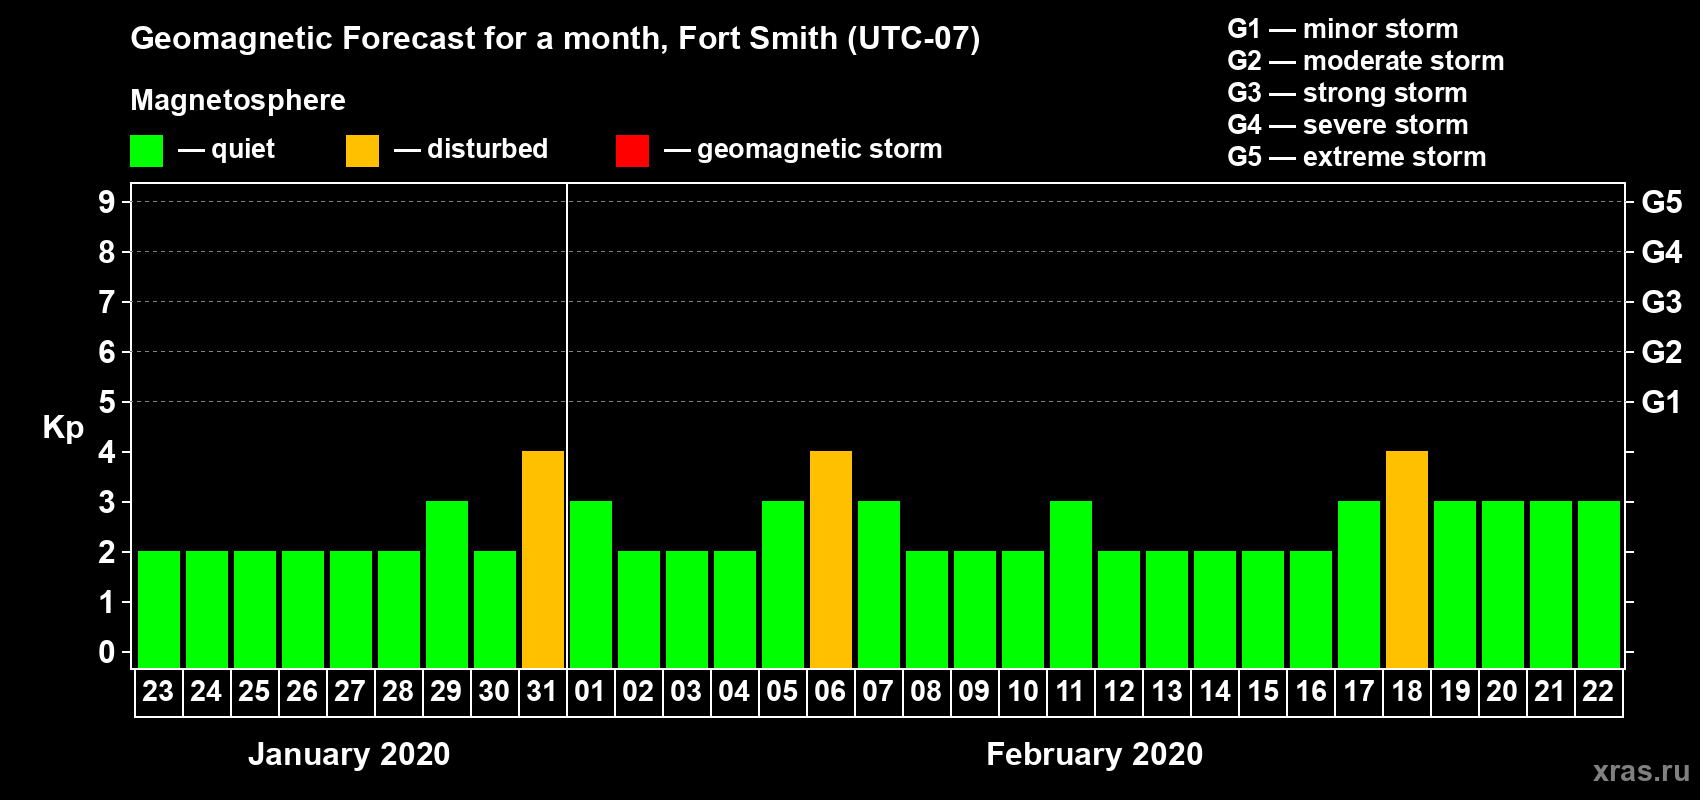Screen dimensions: 1700x800
Task: Click the green bar for January 29
Action: click(x=447, y=585)
